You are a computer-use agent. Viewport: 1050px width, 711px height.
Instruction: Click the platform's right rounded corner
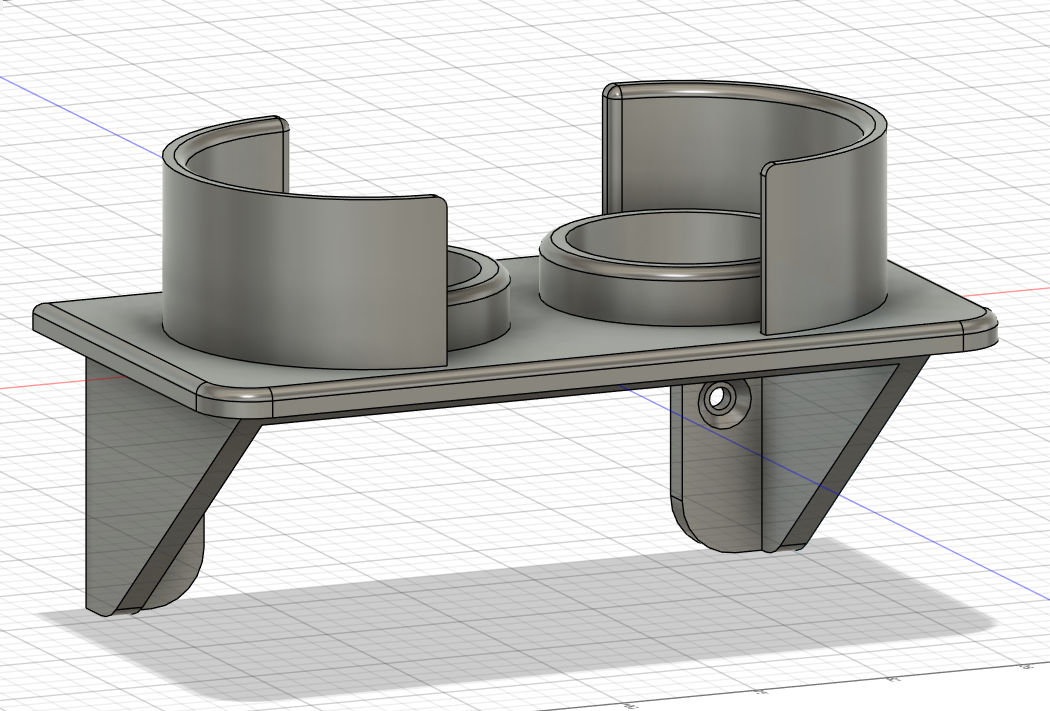coord(980,331)
